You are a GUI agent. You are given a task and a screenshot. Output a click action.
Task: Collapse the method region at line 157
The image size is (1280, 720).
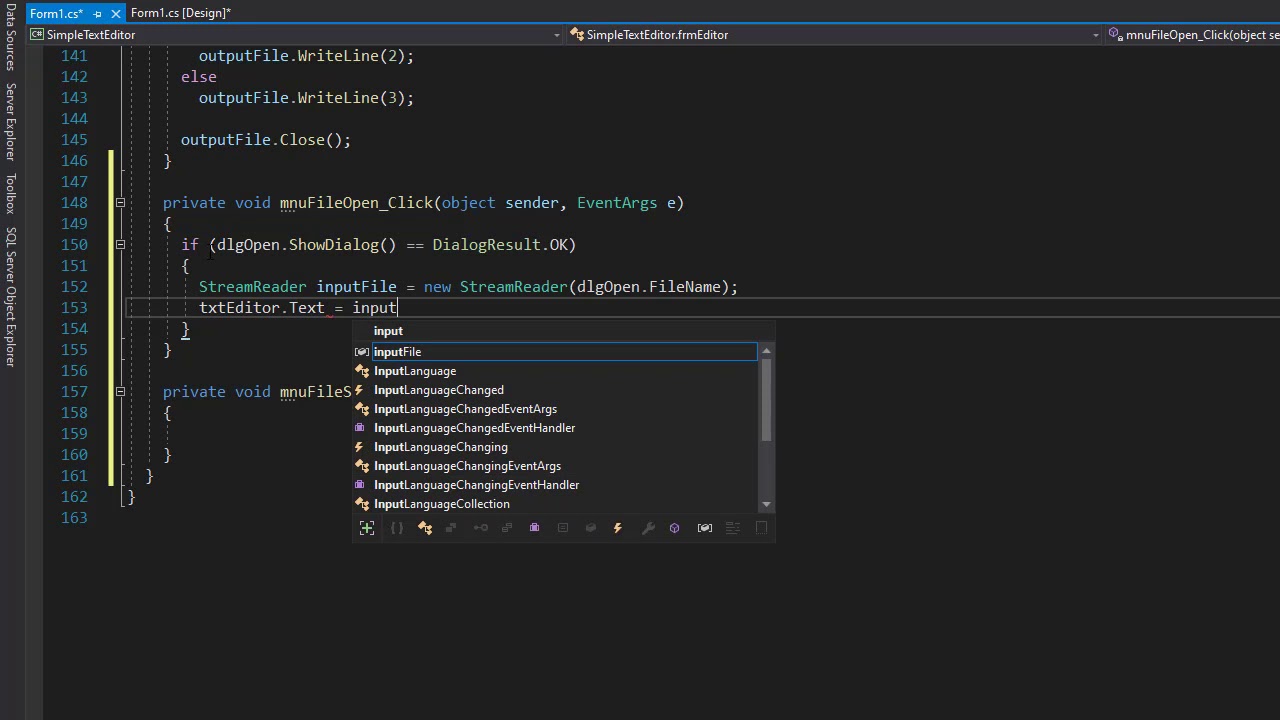coord(120,392)
